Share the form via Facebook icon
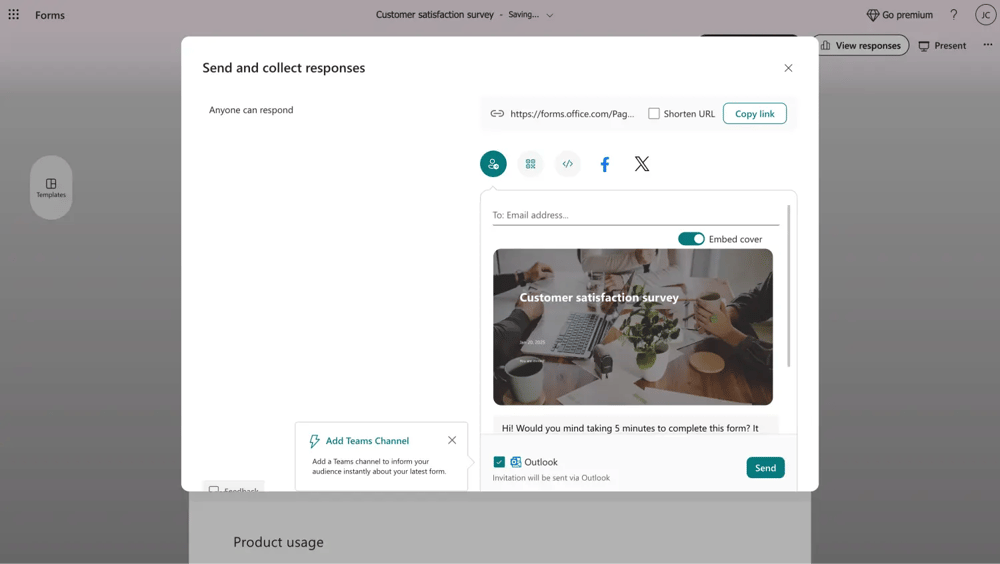This screenshot has width=1000, height=564. tap(605, 164)
